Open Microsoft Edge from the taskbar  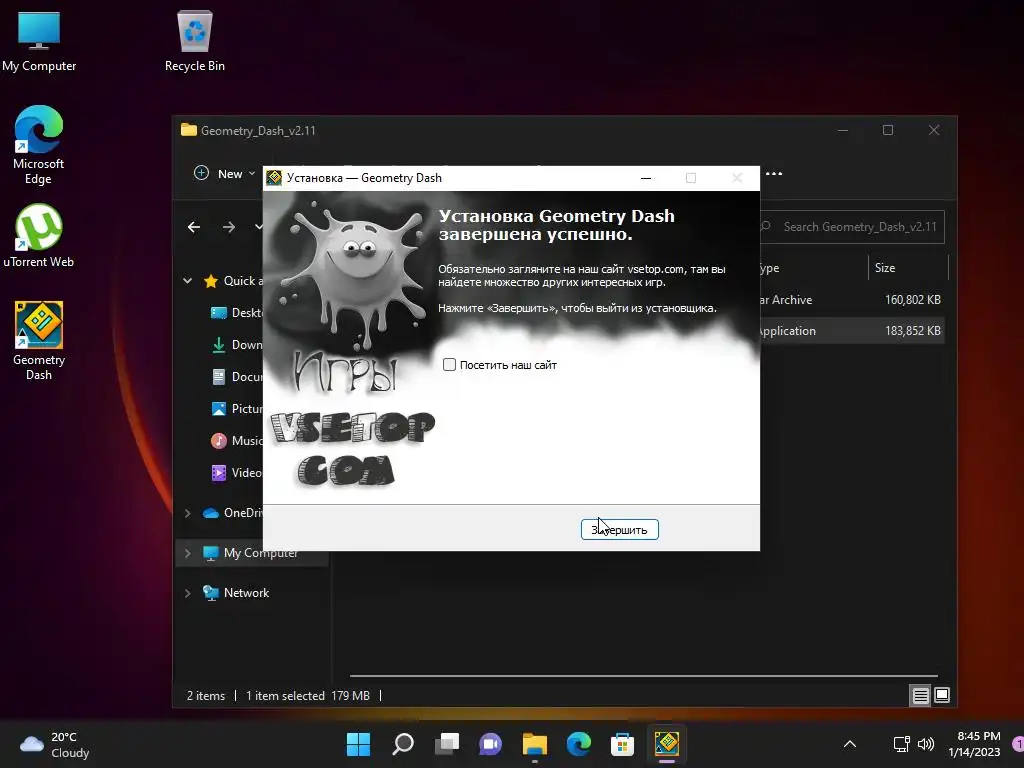[x=579, y=744]
